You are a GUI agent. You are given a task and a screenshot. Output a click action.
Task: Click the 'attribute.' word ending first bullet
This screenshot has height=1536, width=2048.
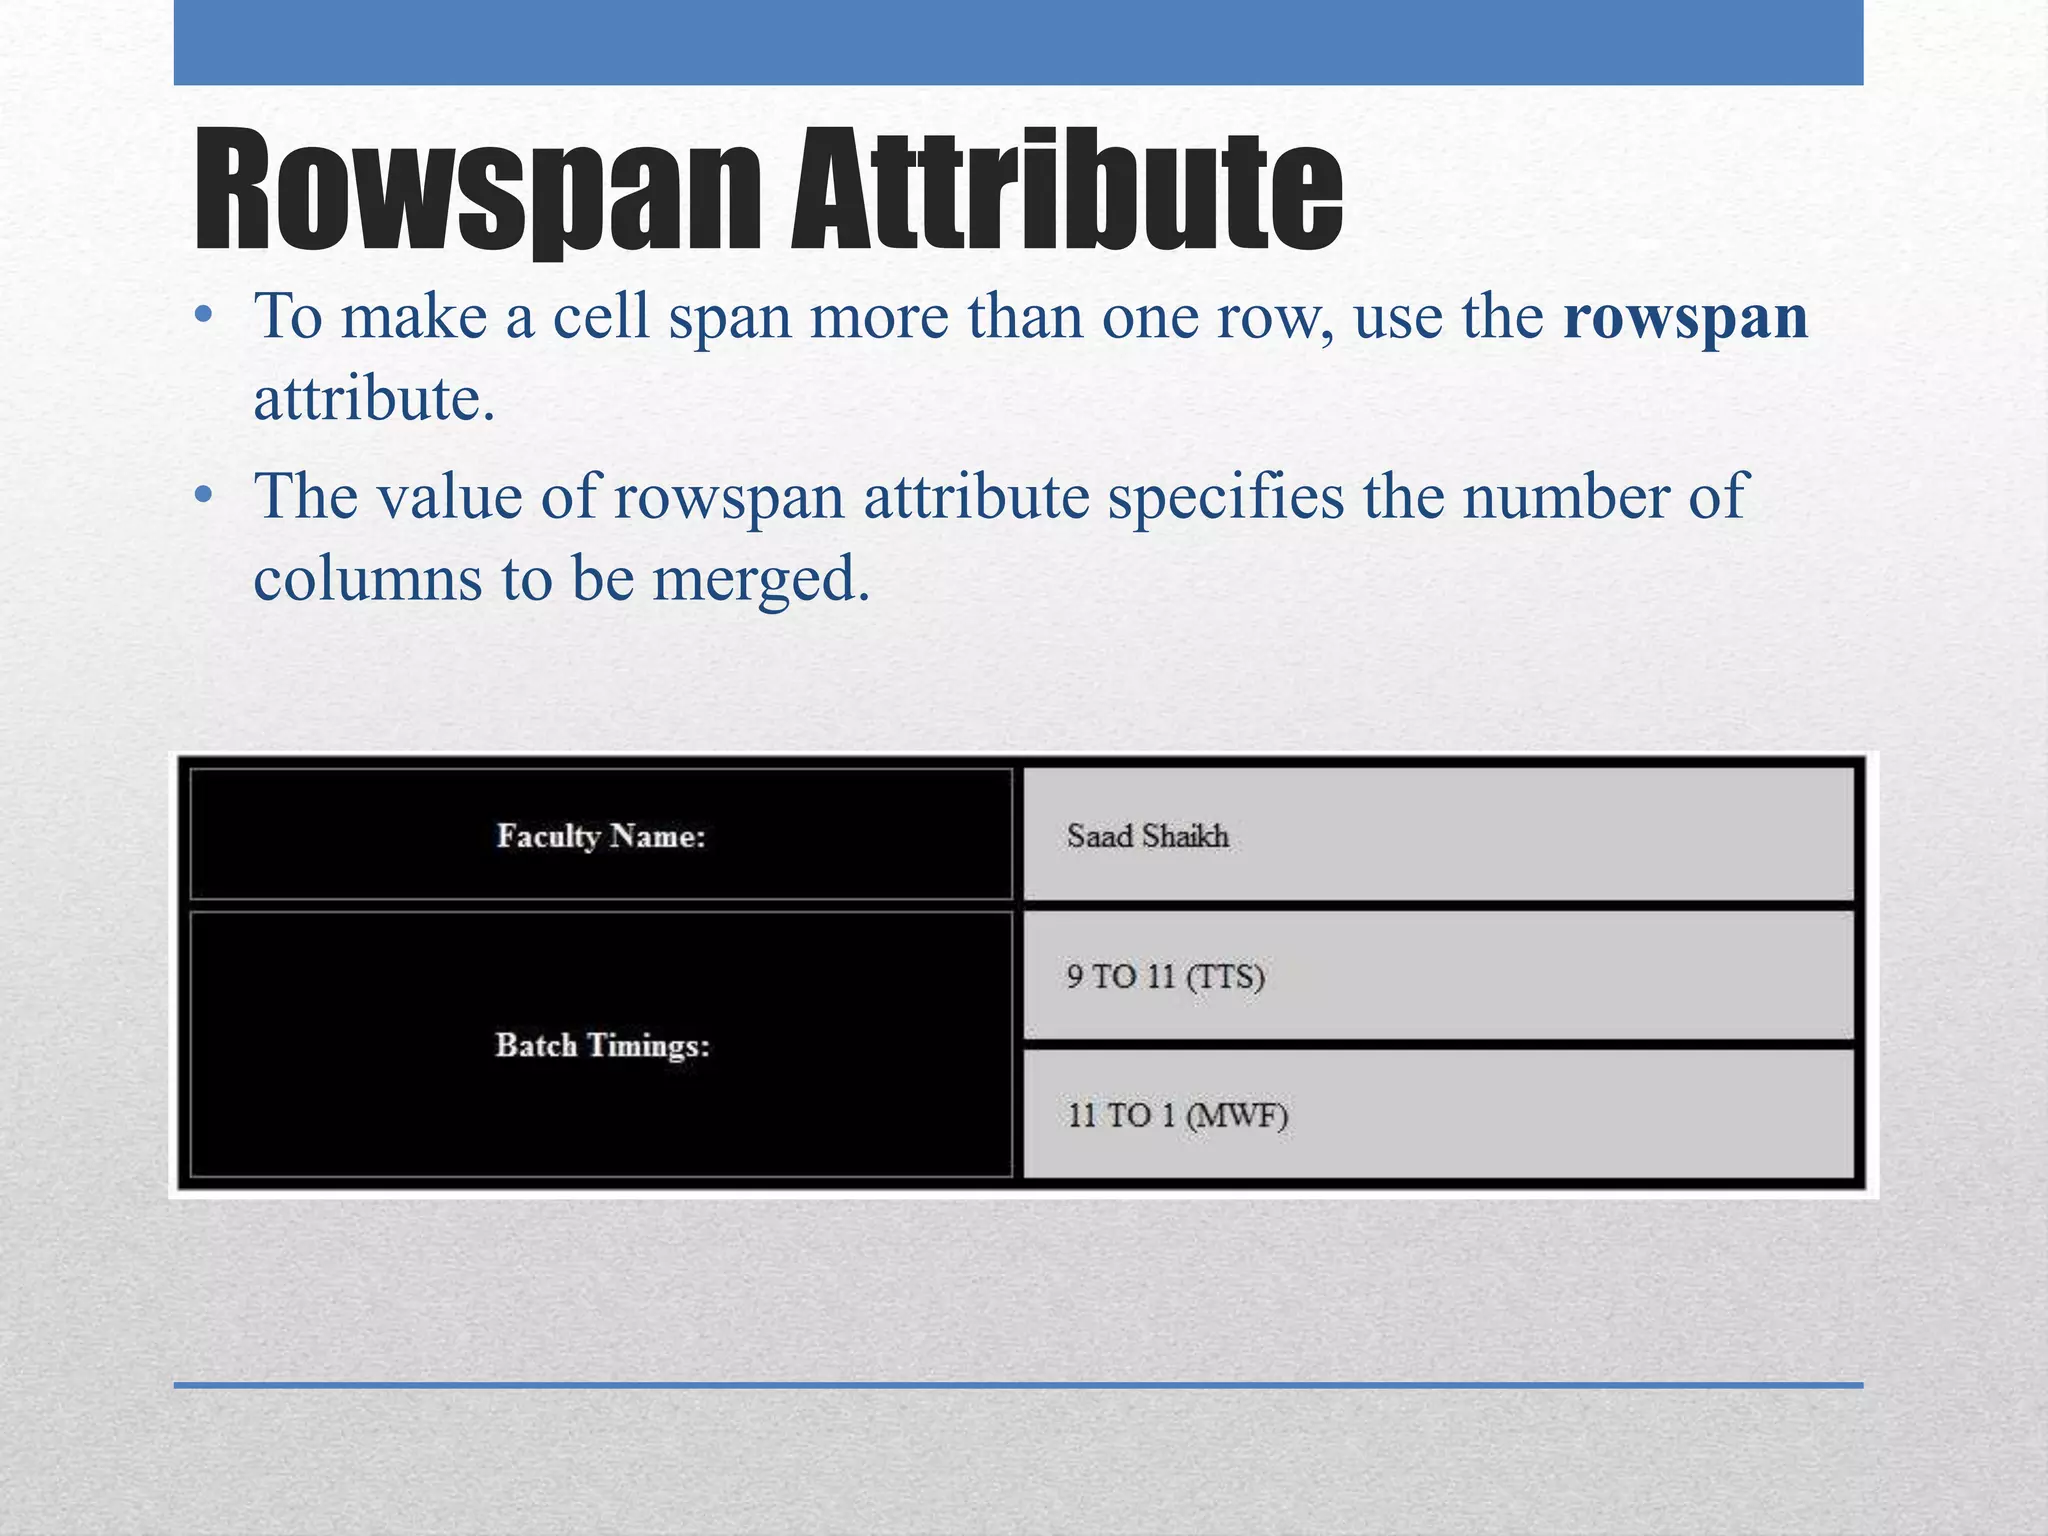coord(374,400)
